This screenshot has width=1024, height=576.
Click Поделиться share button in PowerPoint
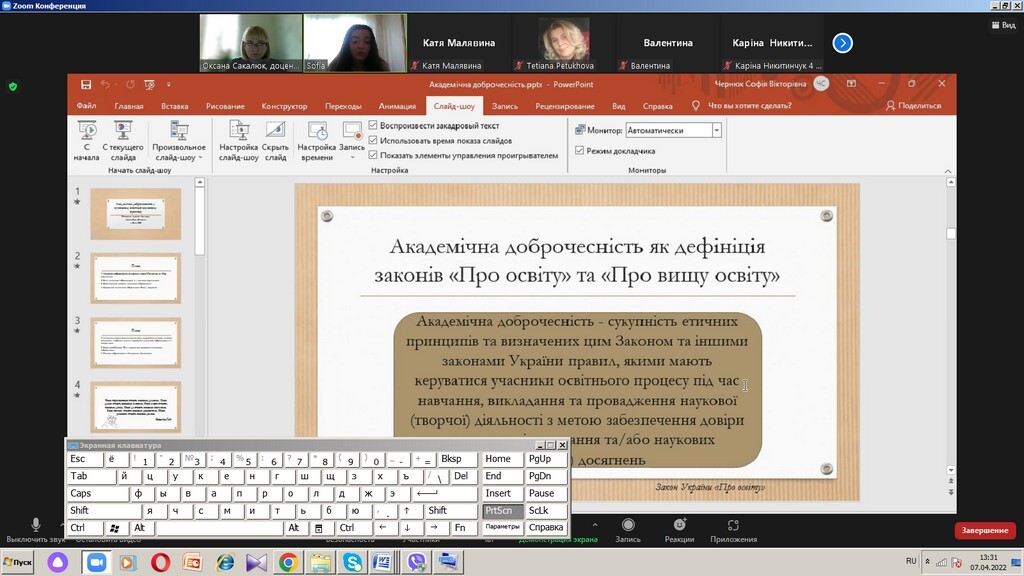click(913, 106)
